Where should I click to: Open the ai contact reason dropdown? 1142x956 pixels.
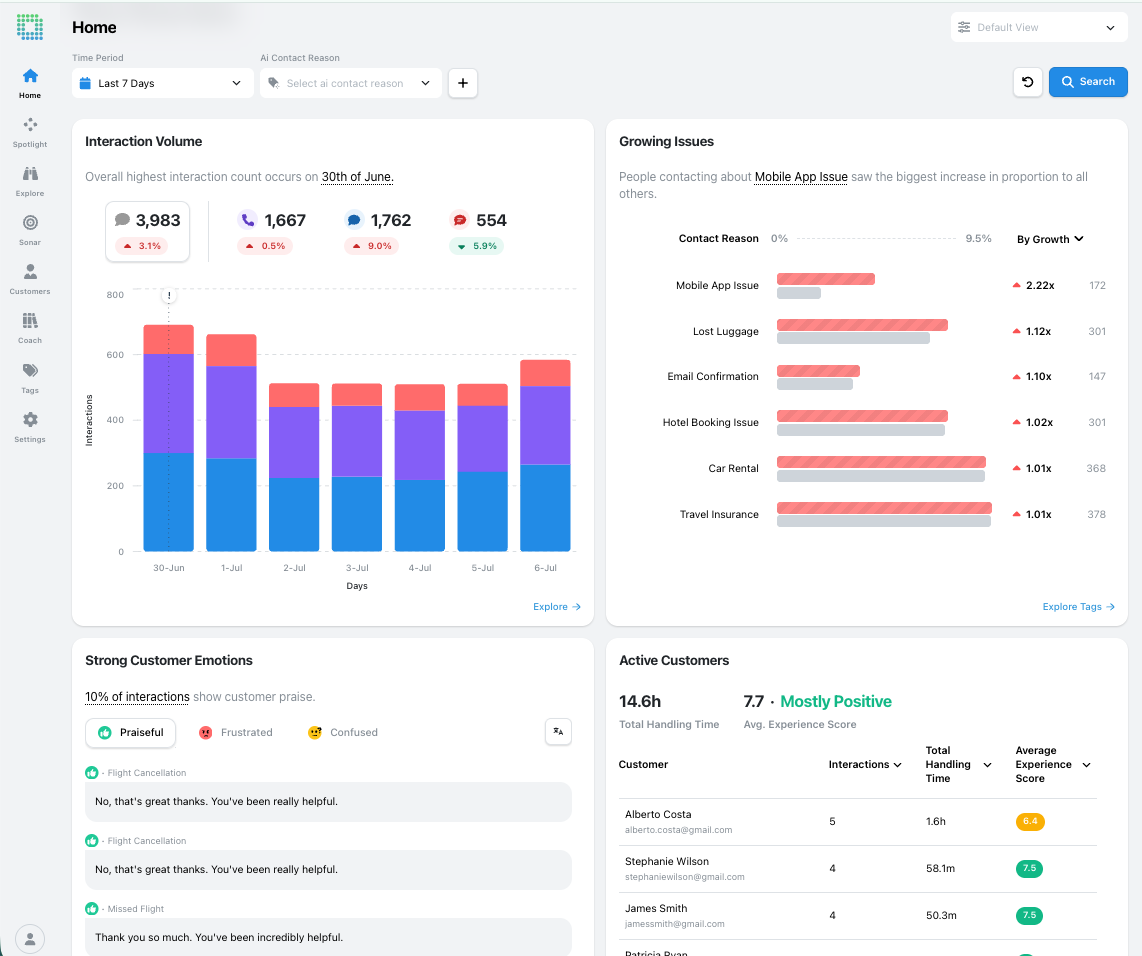point(350,83)
